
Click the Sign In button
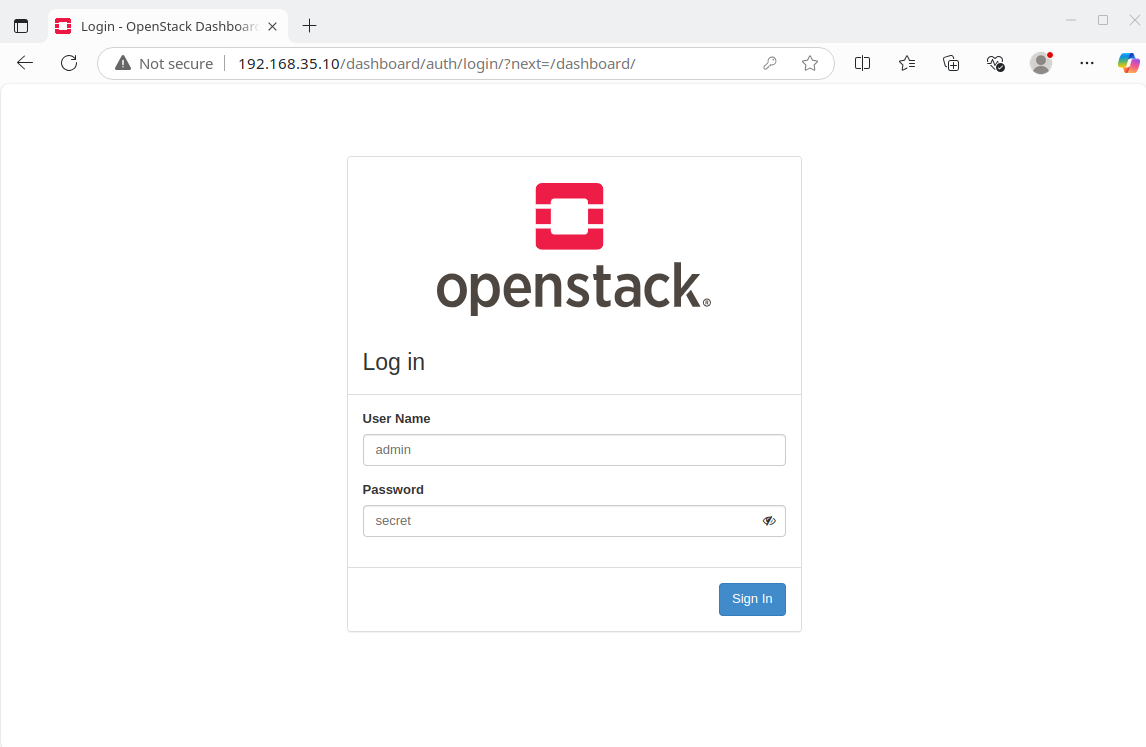(x=752, y=599)
